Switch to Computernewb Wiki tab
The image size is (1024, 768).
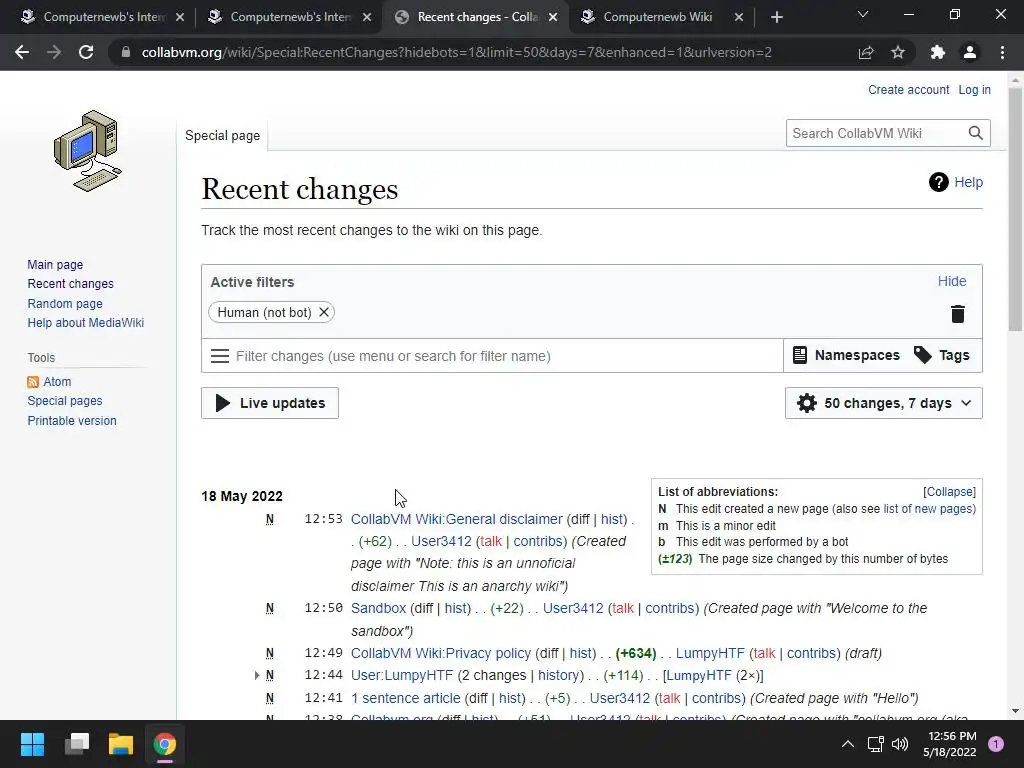click(x=657, y=17)
